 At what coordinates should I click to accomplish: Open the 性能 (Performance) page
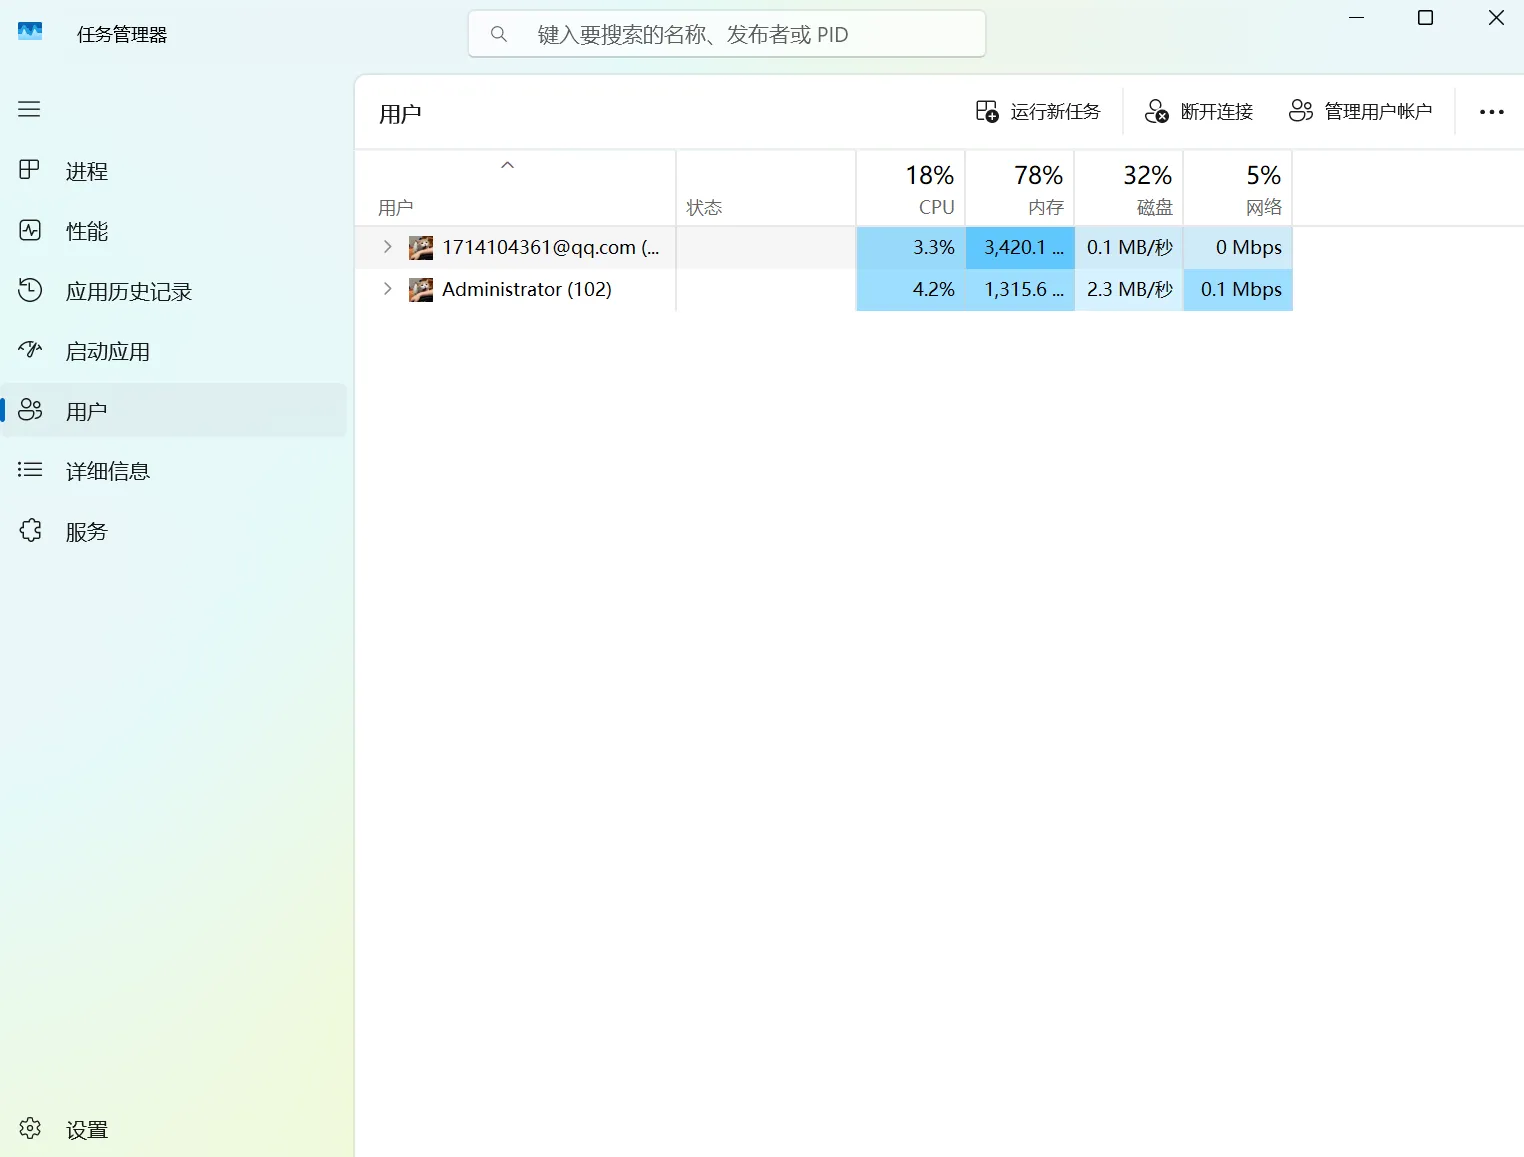(x=85, y=230)
